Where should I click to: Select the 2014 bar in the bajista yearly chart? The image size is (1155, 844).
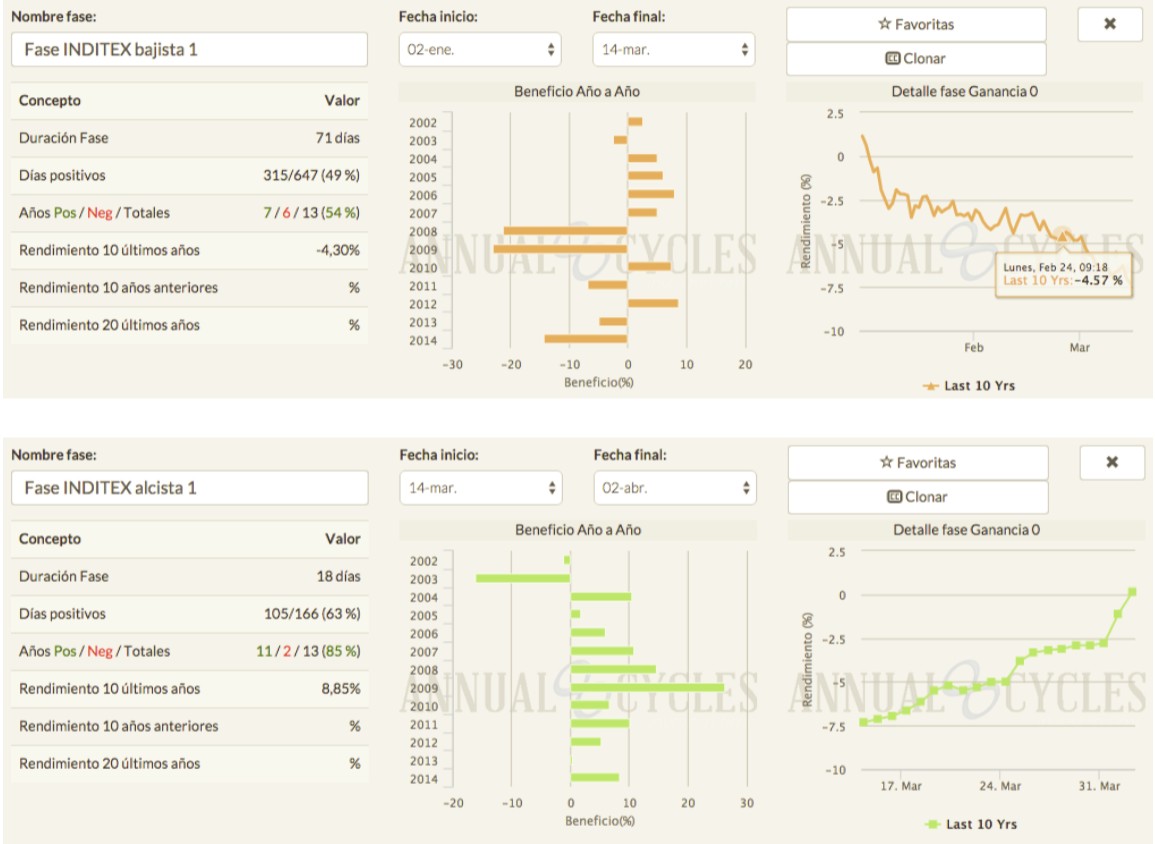coord(586,339)
